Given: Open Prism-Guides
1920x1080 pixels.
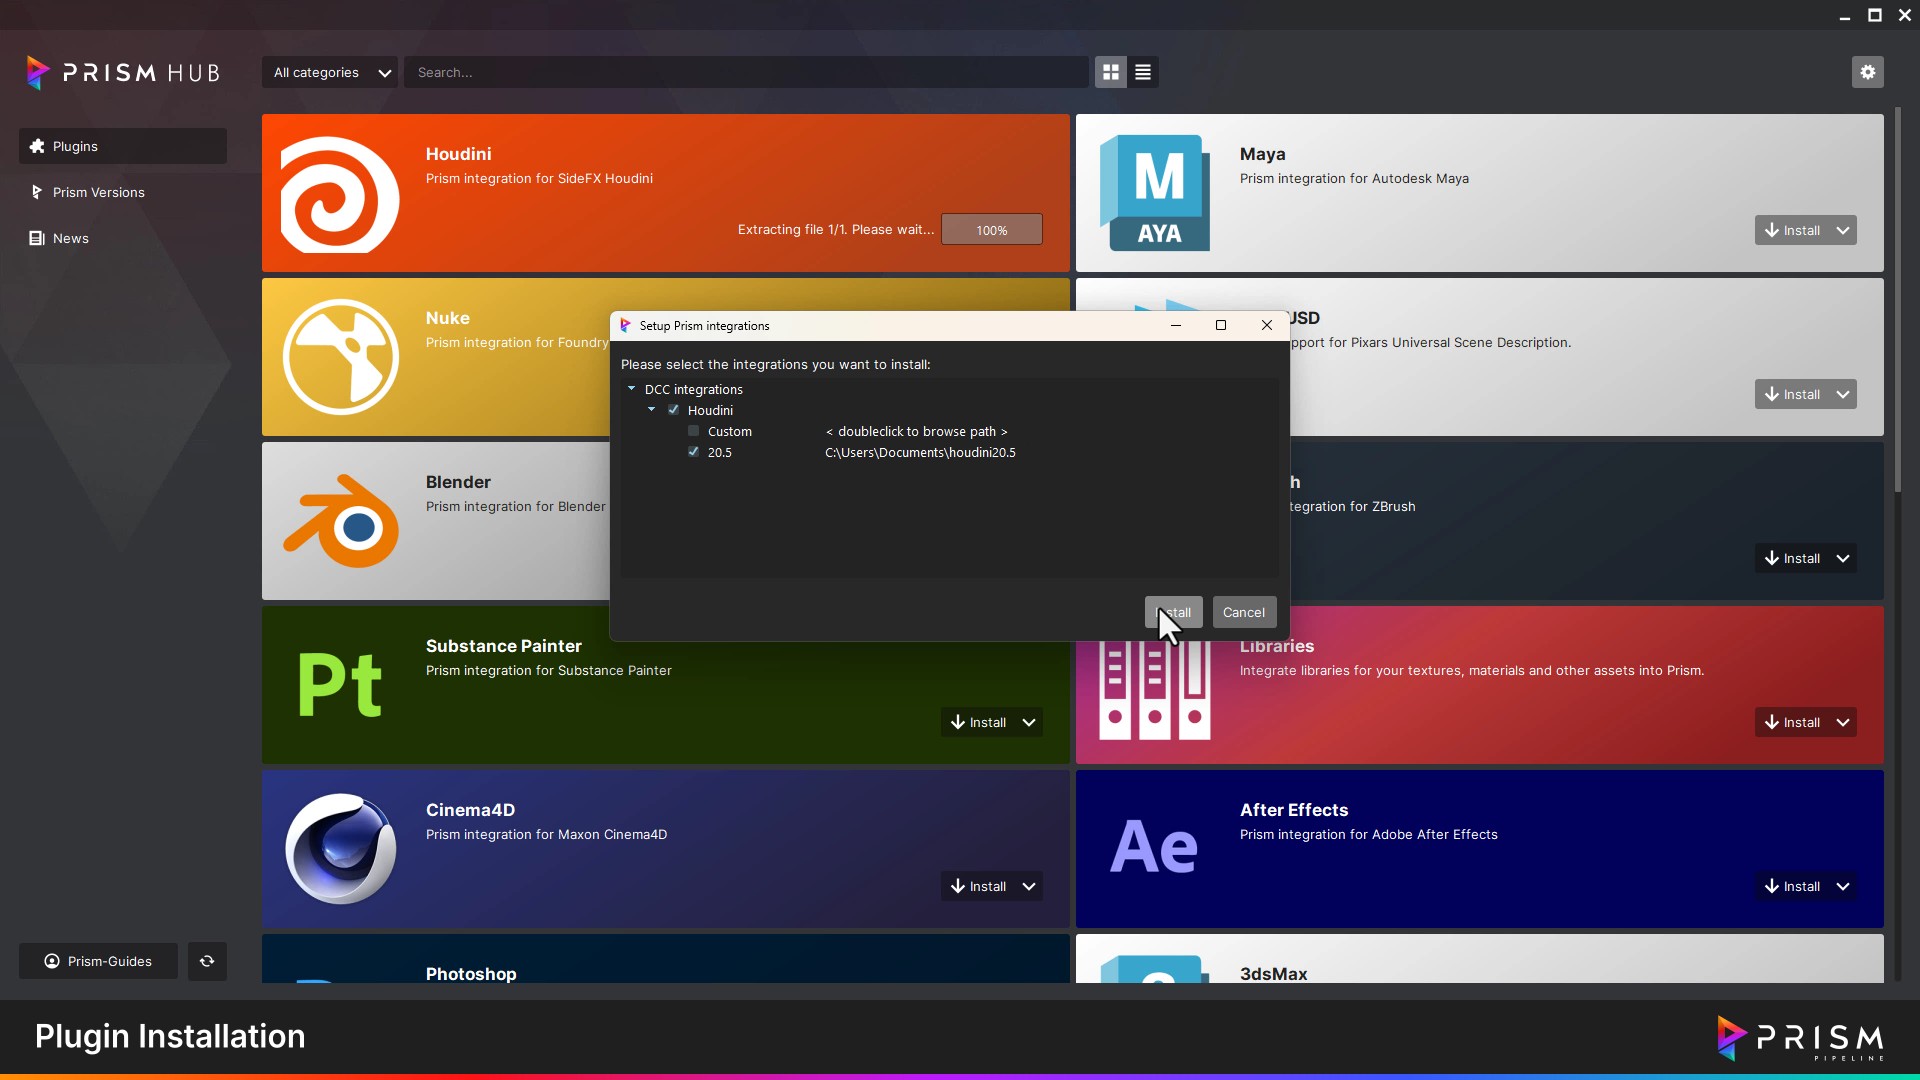Looking at the screenshot, I should pyautogui.click(x=98, y=961).
